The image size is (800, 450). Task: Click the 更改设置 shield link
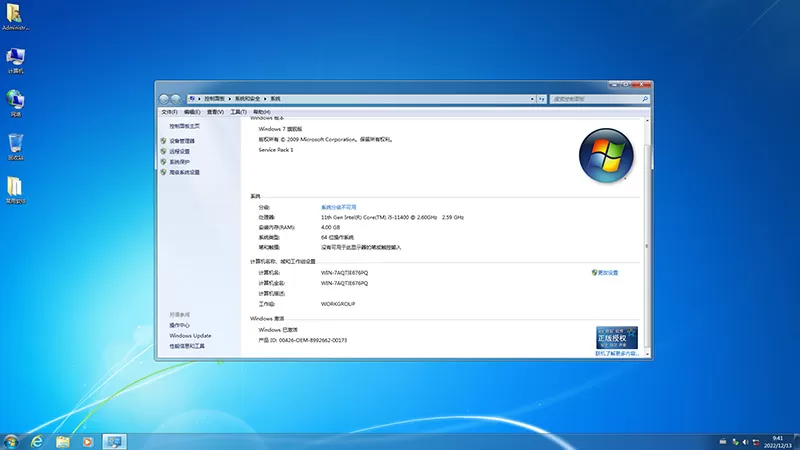[x=607, y=272]
